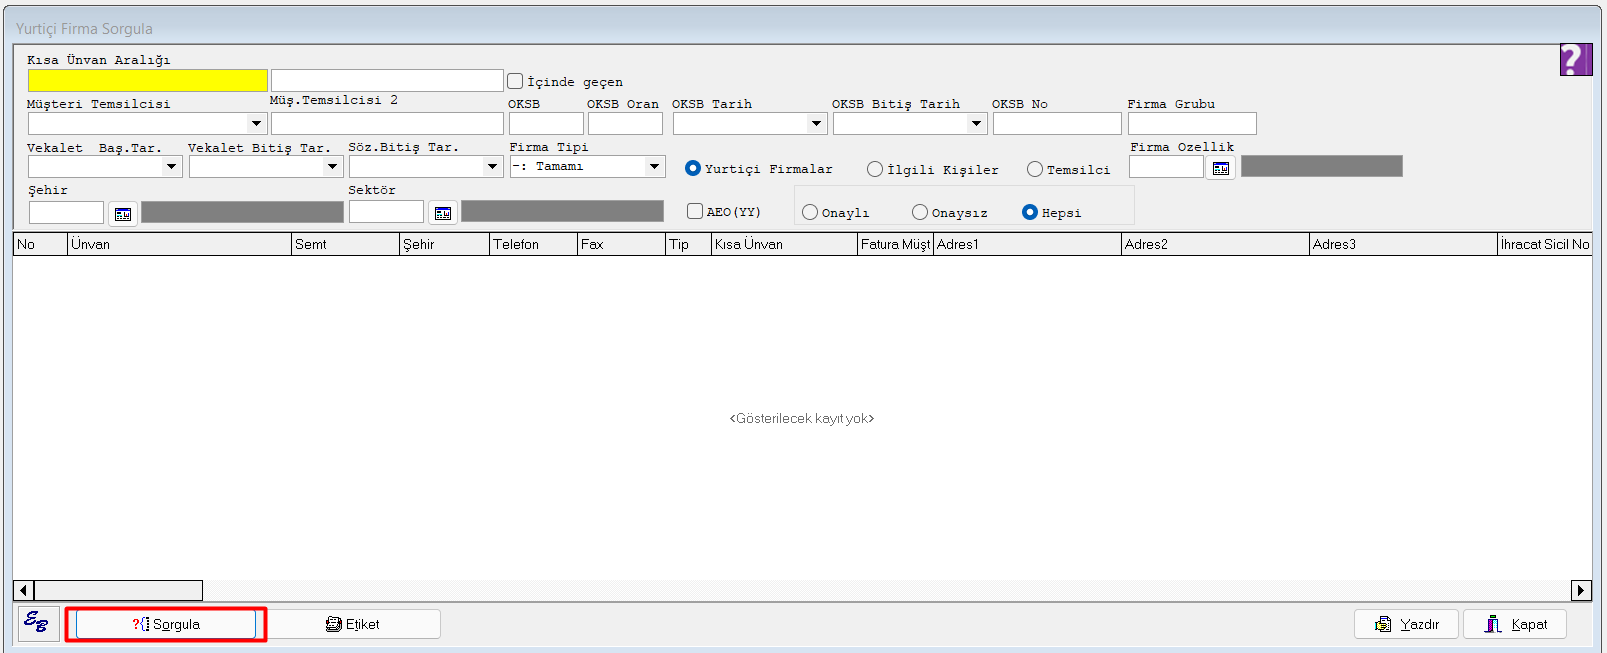Open the Sektör lookup picker icon

click(443, 213)
